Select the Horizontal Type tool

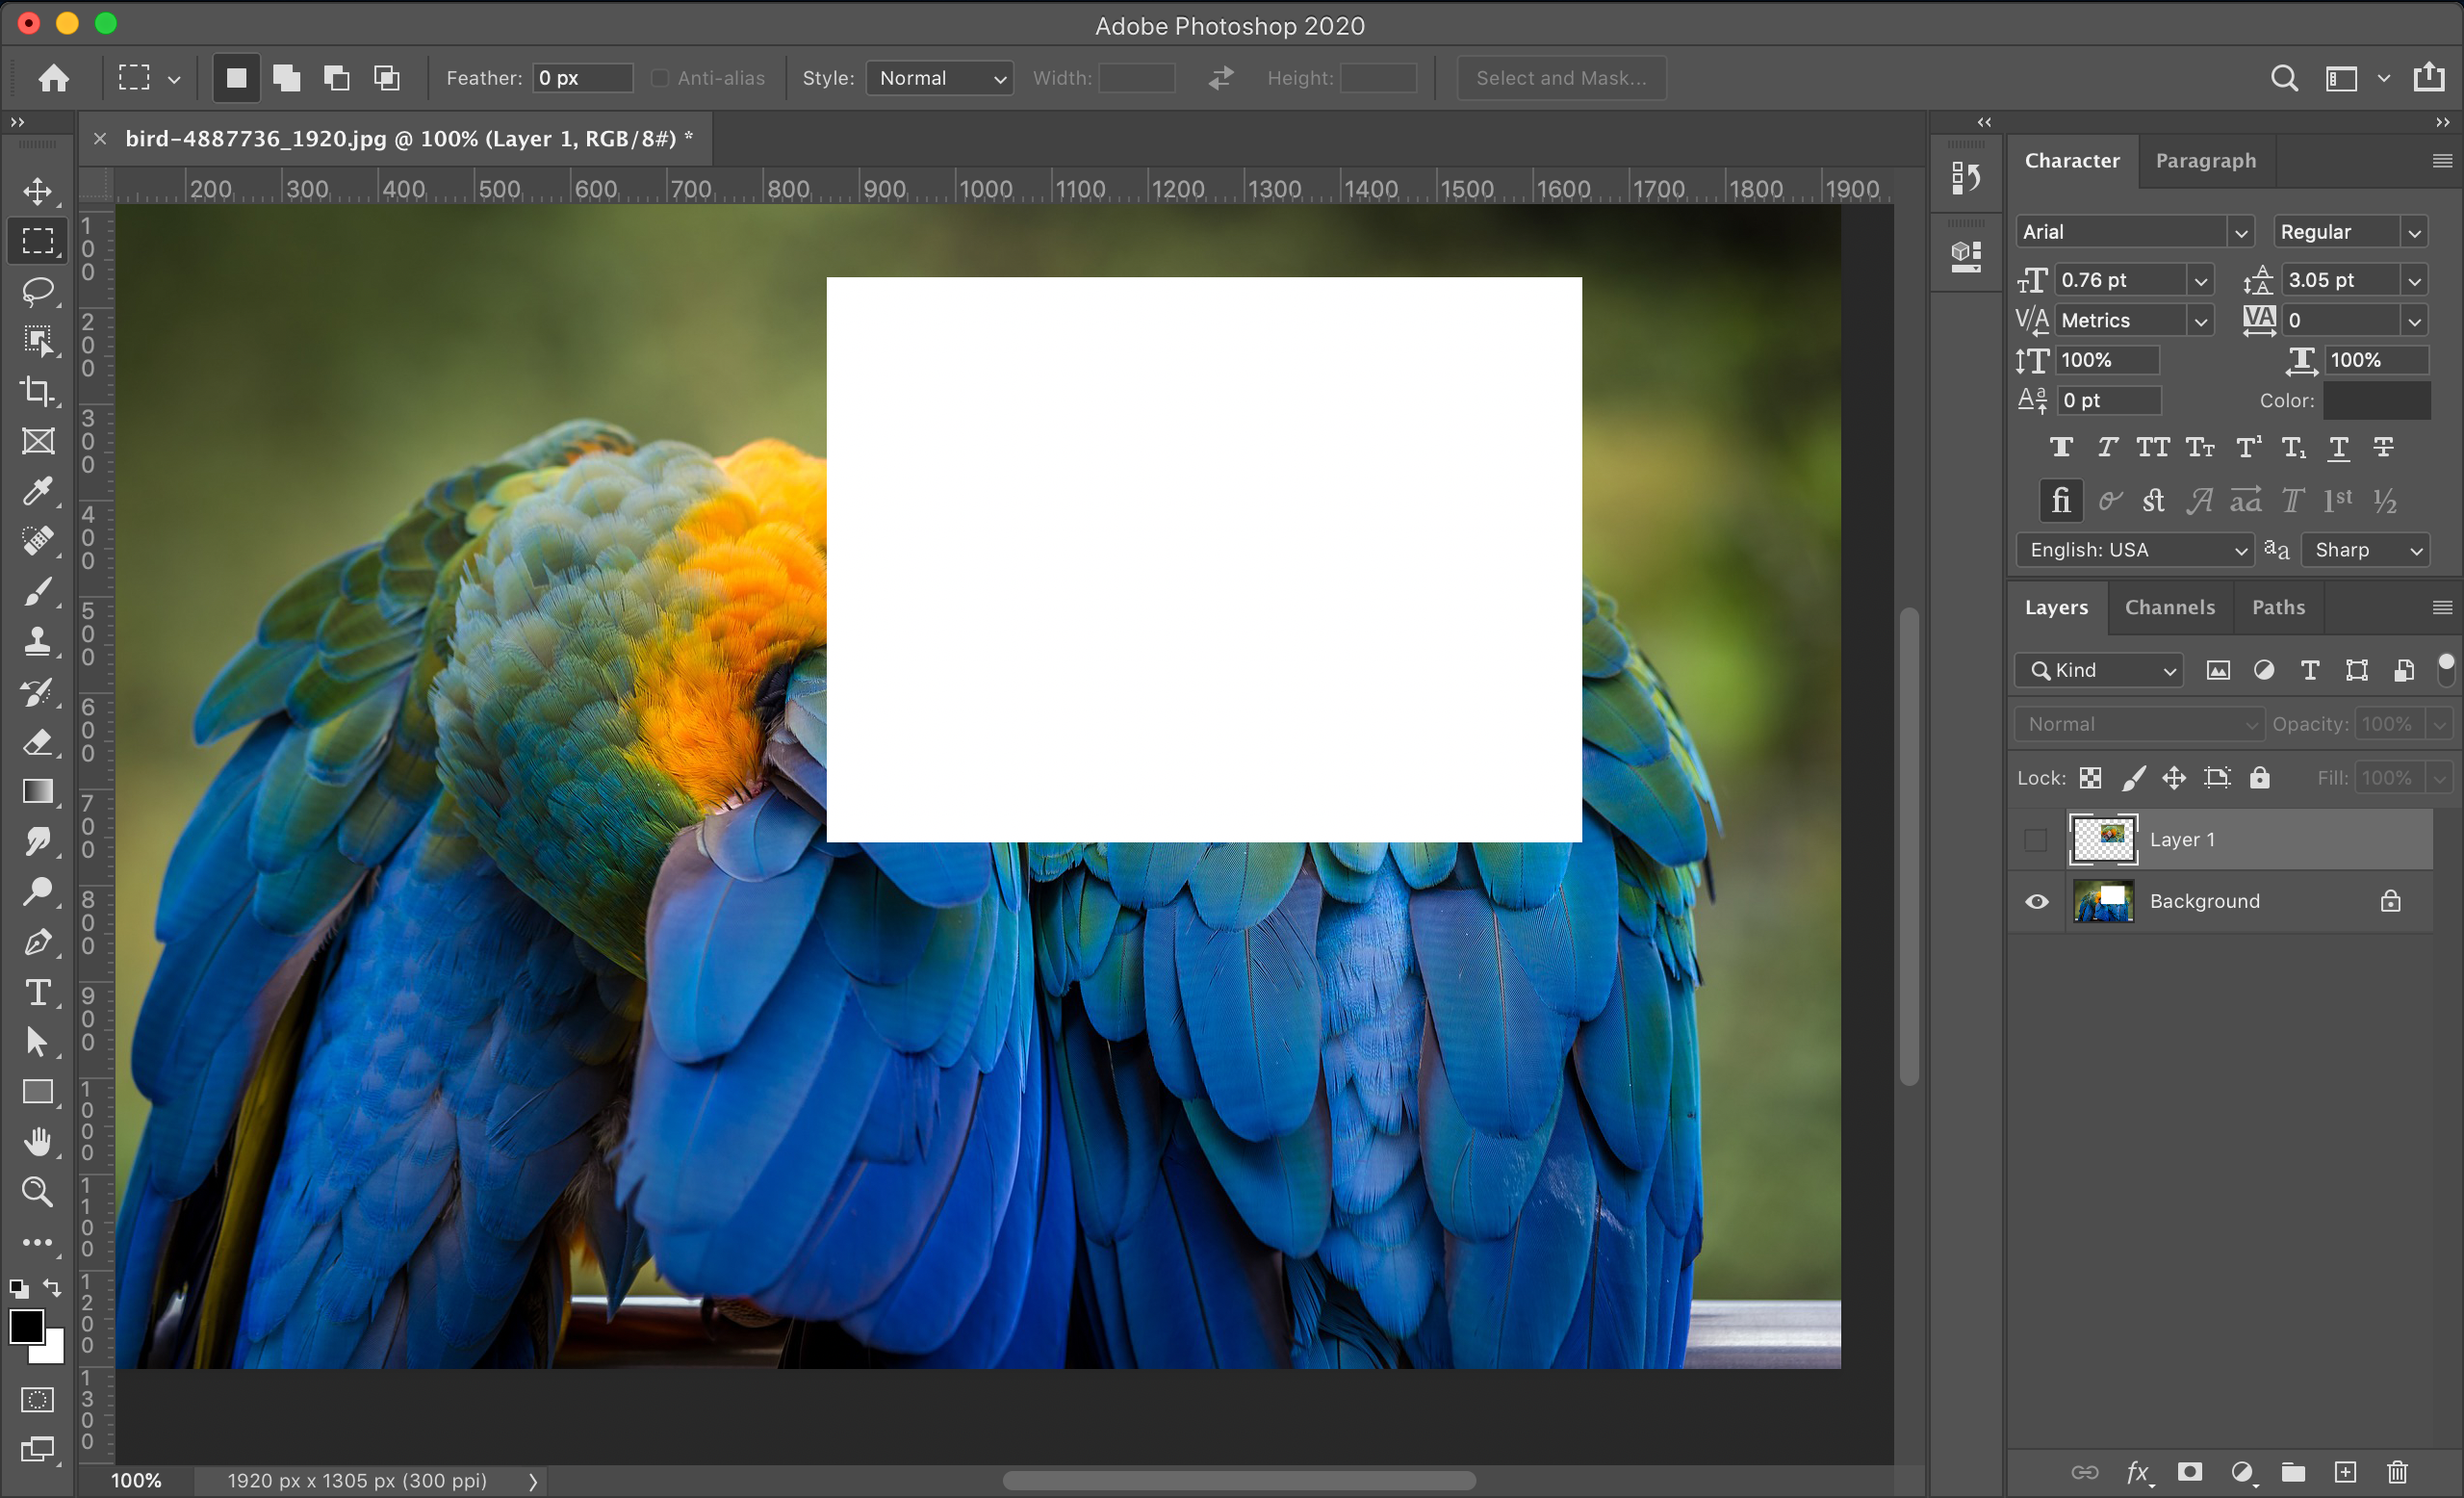pyautogui.click(x=38, y=992)
